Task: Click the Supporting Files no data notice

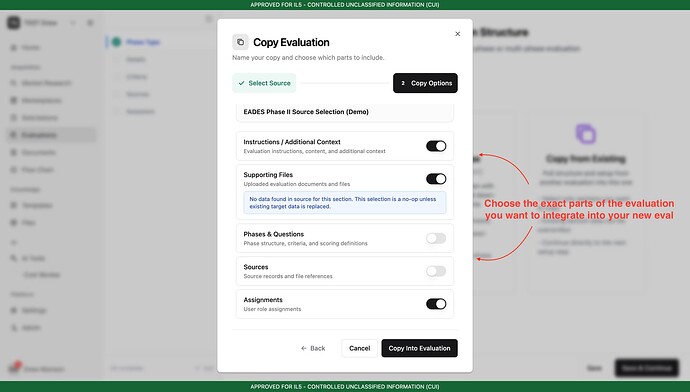Action: click(x=345, y=203)
